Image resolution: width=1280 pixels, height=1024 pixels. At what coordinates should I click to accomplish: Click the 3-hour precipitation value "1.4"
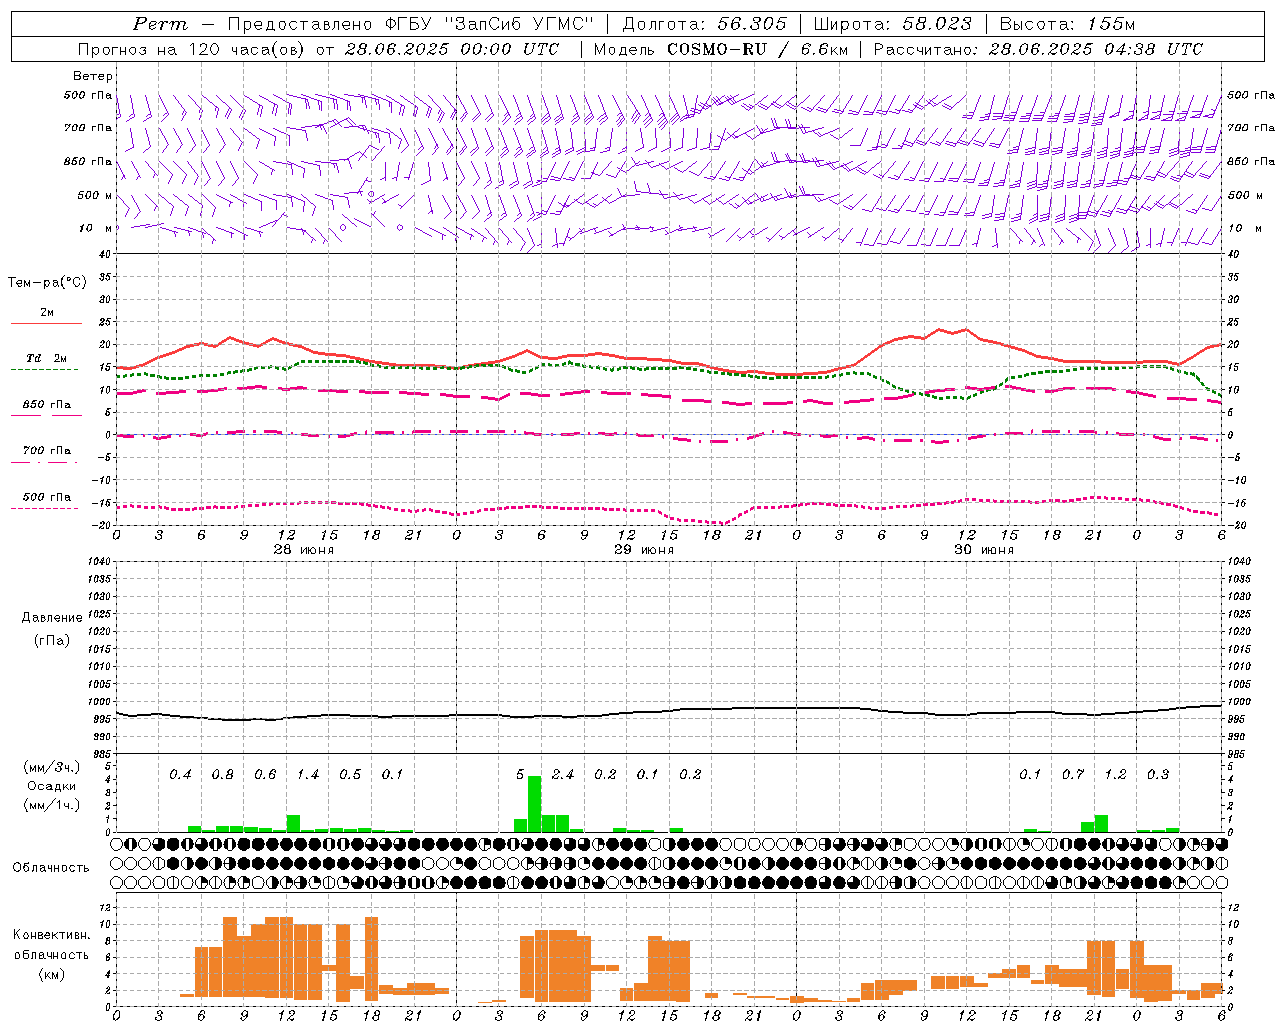308,775
